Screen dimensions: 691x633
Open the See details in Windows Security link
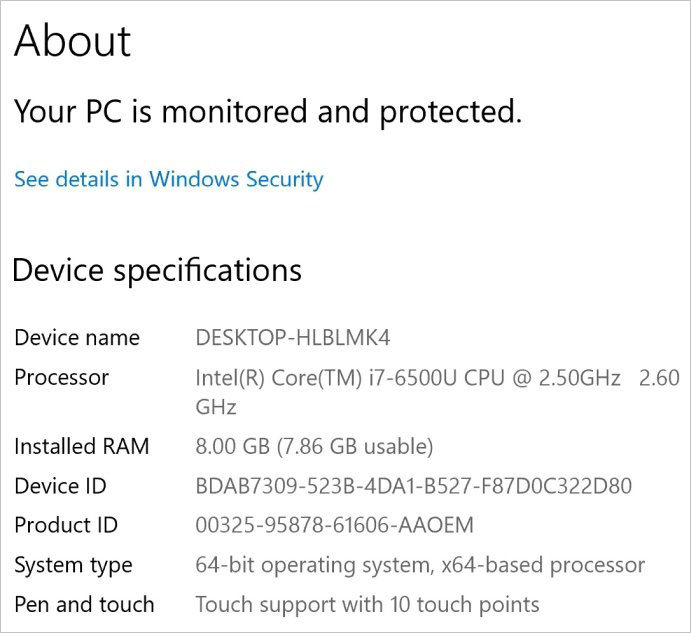[x=168, y=179]
